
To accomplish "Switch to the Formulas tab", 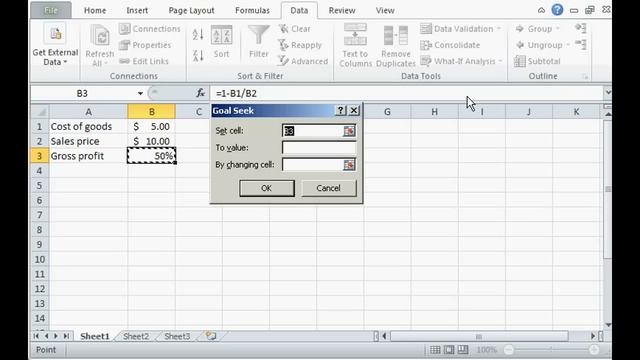I will (x=252, y=11).
